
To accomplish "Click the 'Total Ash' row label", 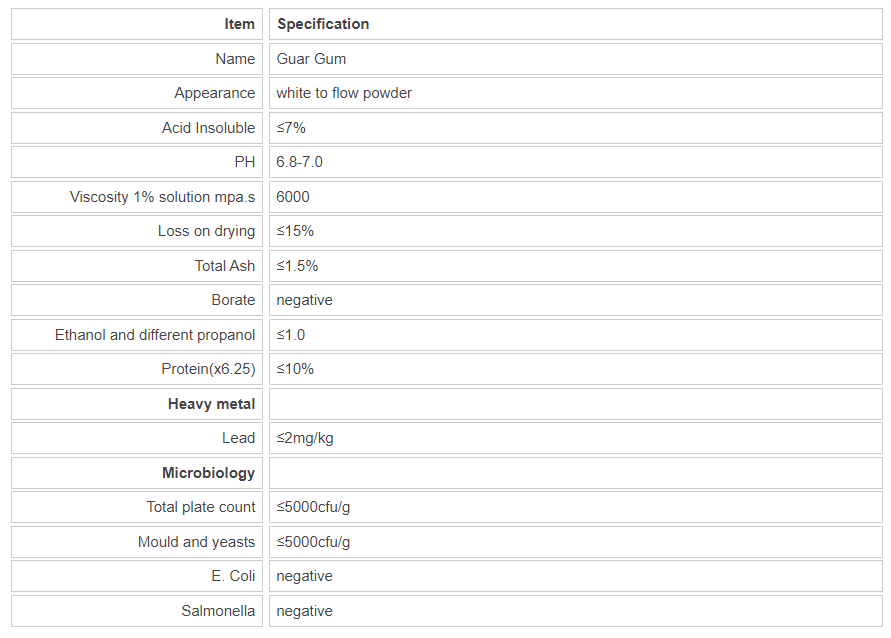I will [224, 266].
